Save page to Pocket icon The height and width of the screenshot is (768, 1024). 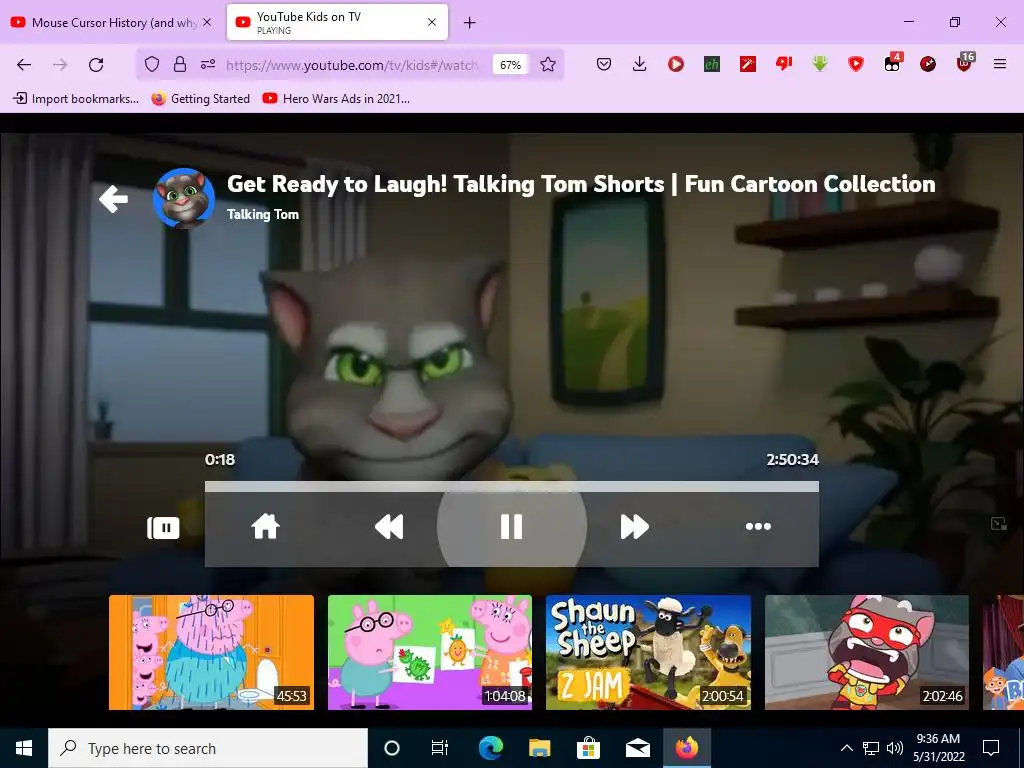[604, 64]
